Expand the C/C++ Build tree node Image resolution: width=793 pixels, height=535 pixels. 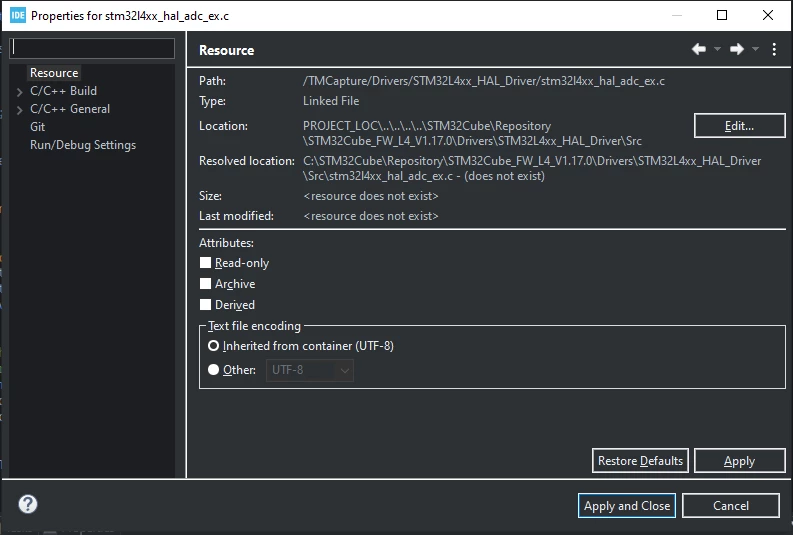(20, 92)
